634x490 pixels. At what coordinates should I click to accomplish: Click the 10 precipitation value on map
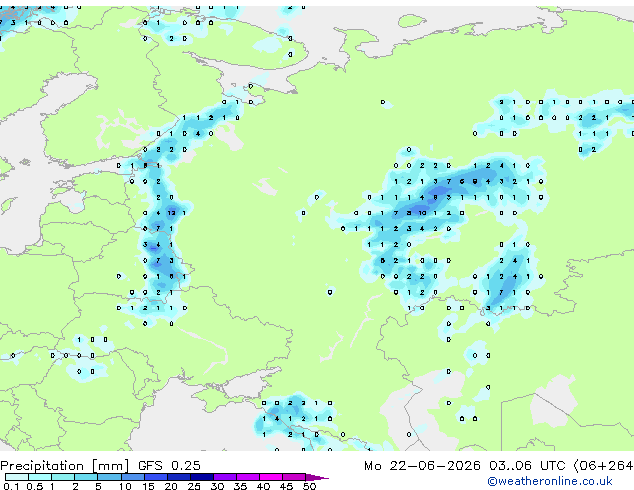[x=422, y=213]
